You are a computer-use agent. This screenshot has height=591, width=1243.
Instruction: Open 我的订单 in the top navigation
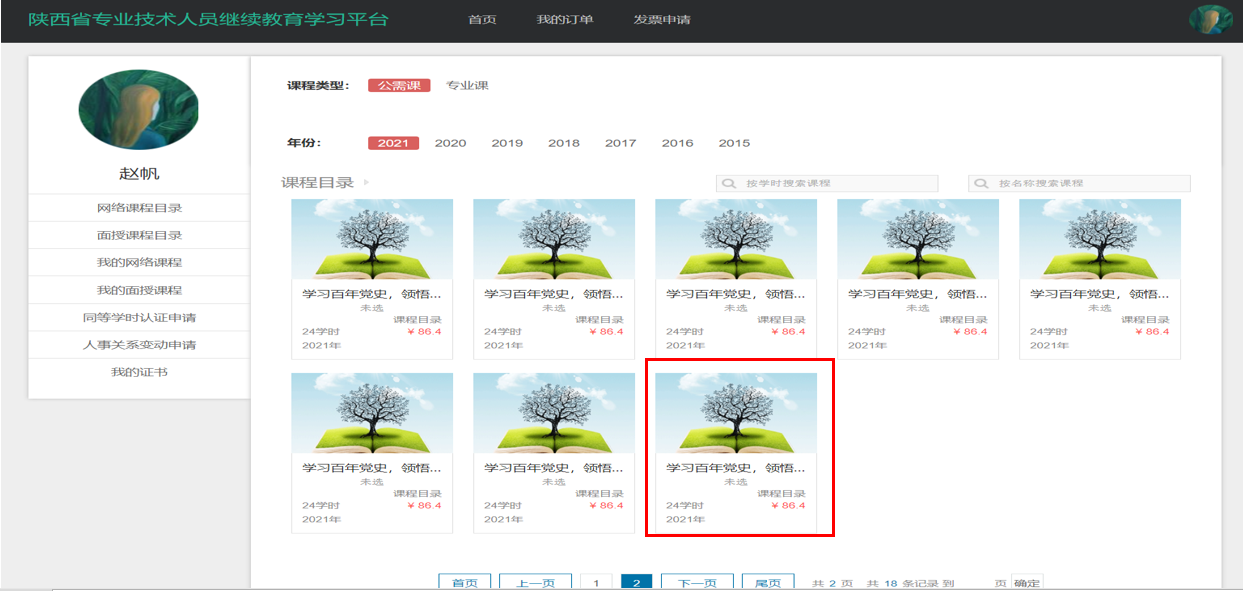pos(564,20)
